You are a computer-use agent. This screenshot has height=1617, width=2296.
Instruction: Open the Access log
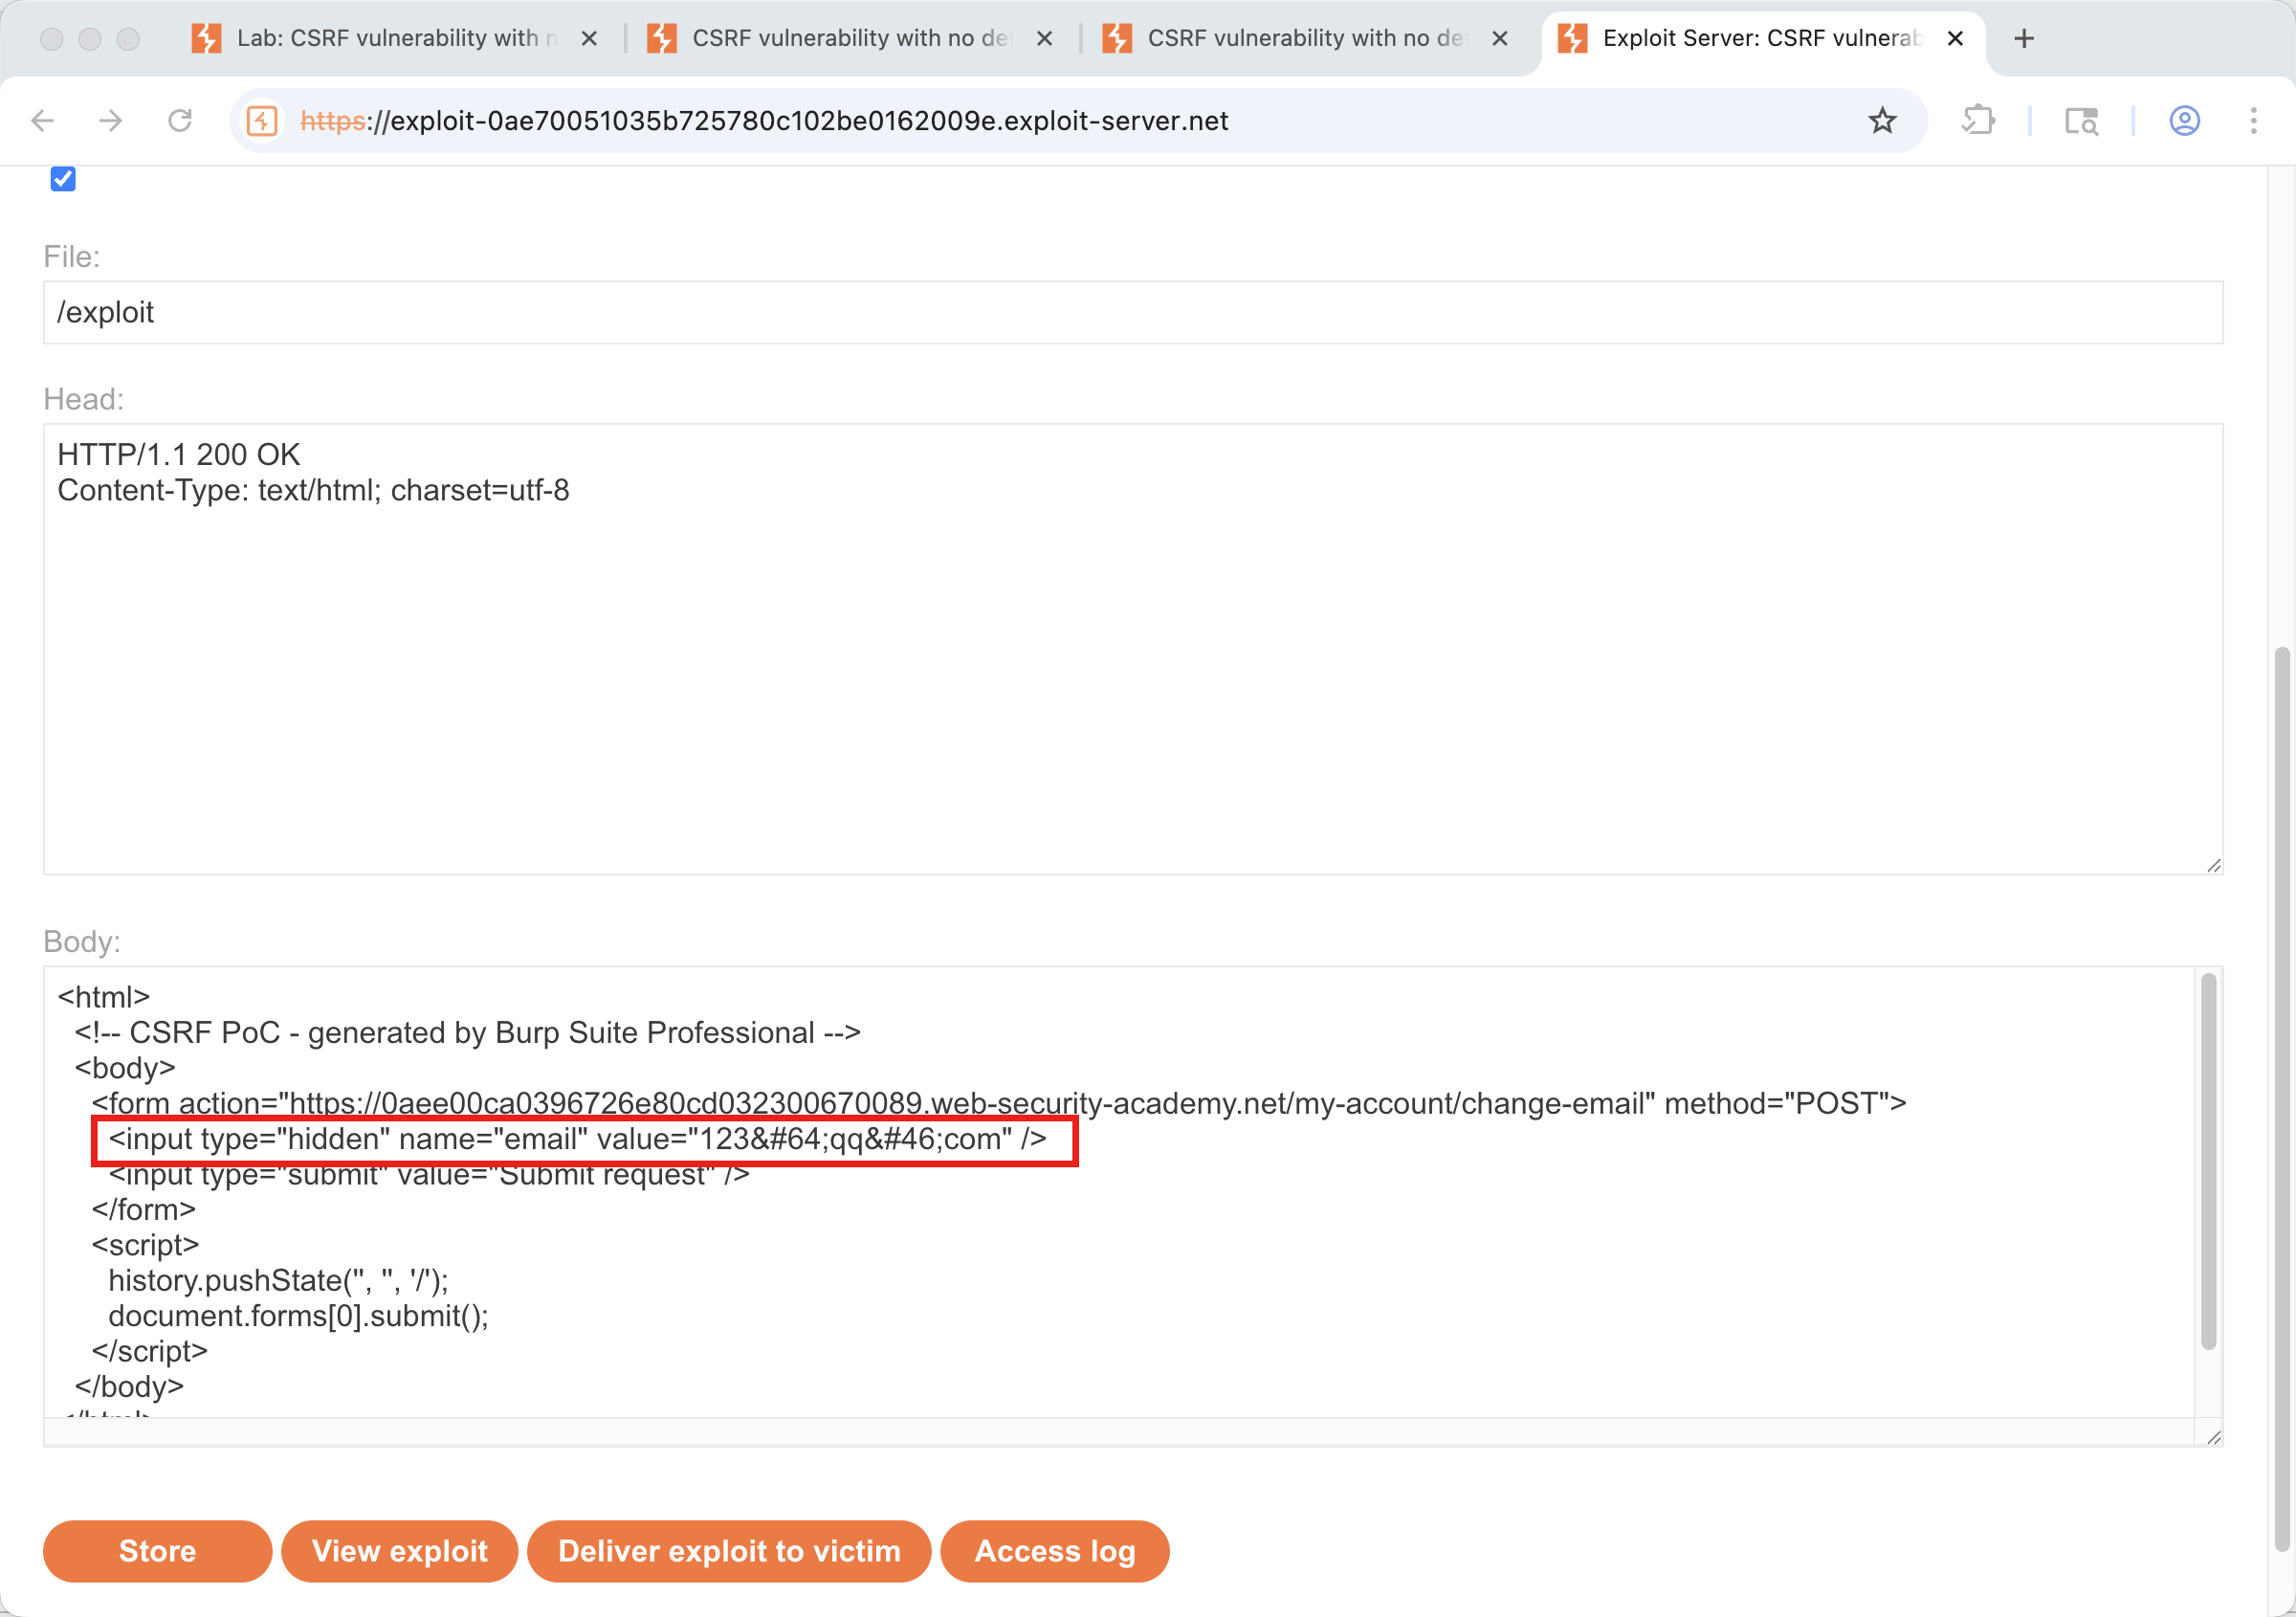[x=1054, y=1551]
